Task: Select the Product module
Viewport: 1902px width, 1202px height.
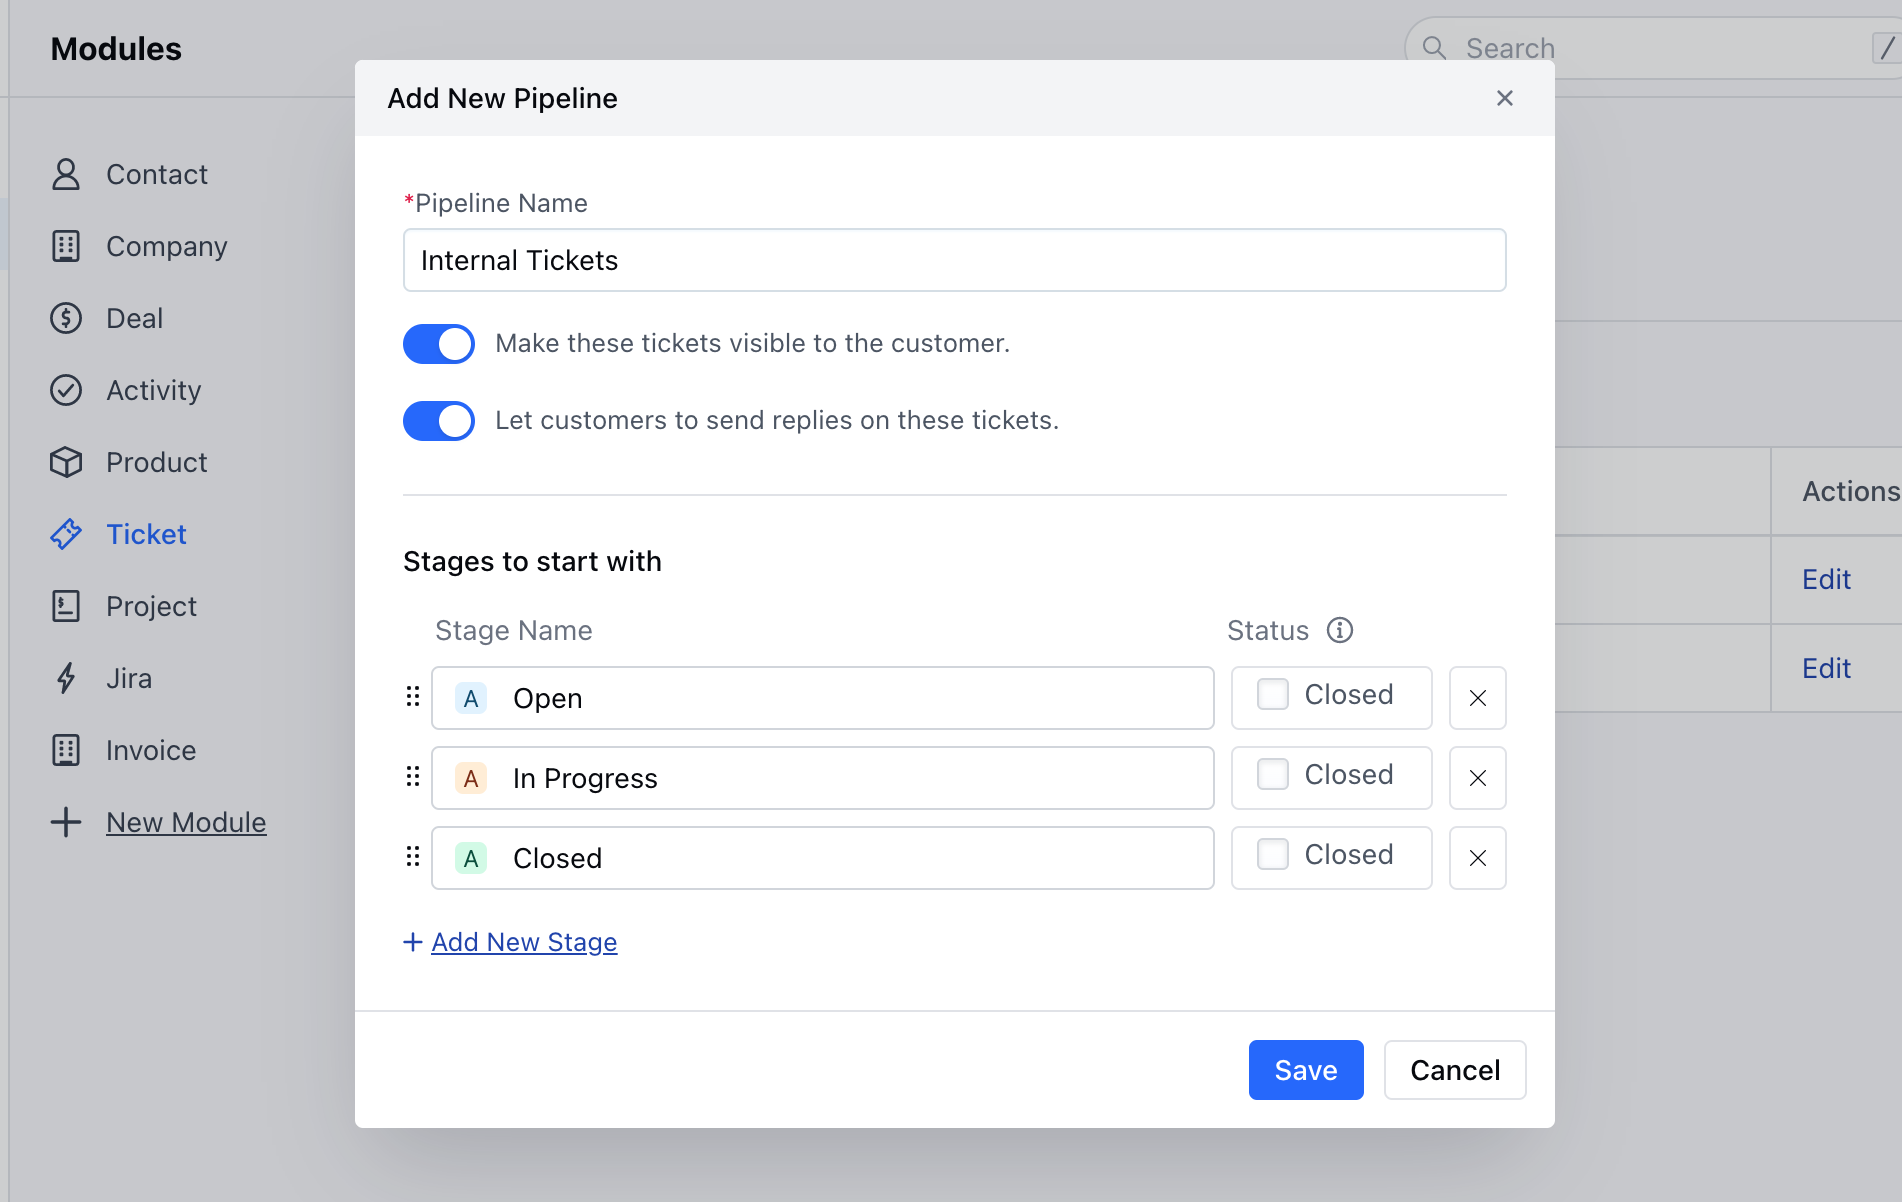Action: click(157, 462)
